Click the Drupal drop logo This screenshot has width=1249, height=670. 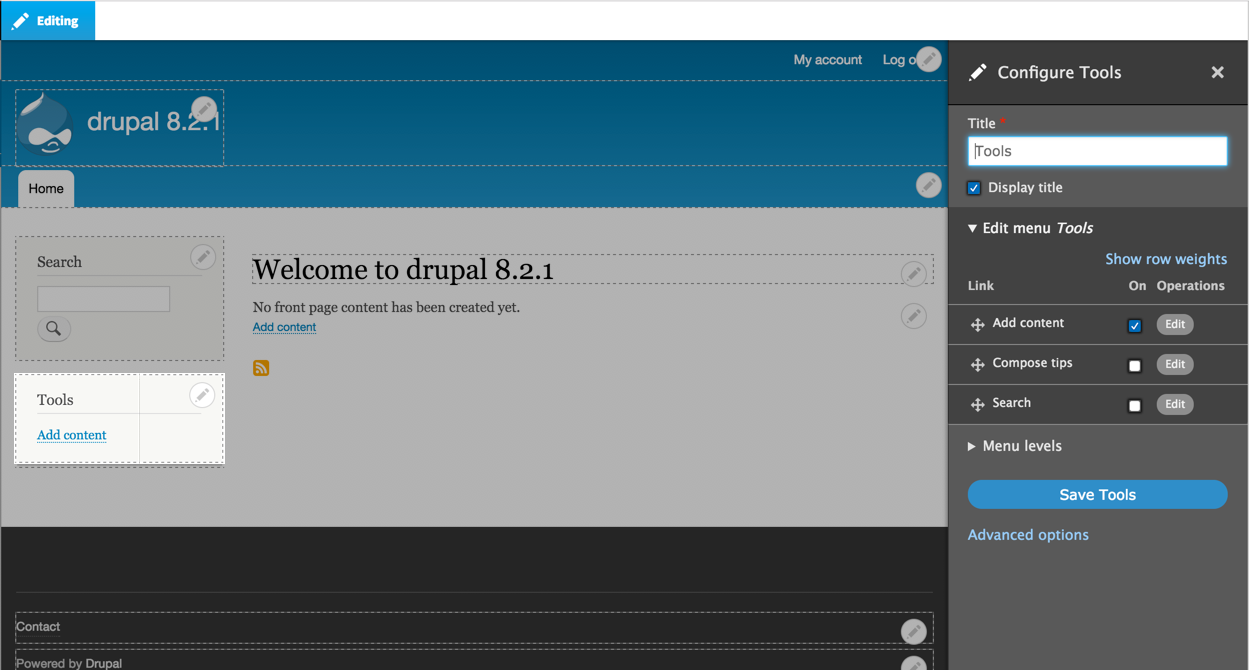point(45,124)
